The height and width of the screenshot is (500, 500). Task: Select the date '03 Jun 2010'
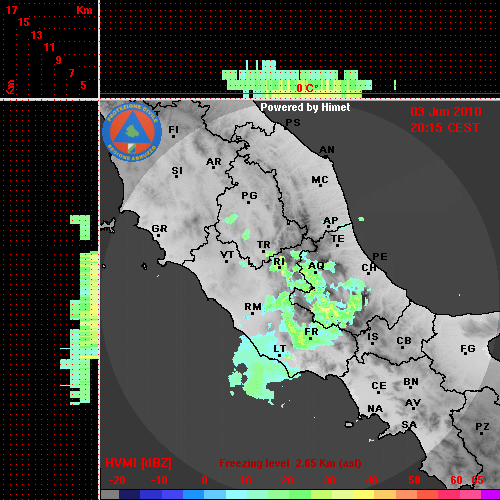446,112
